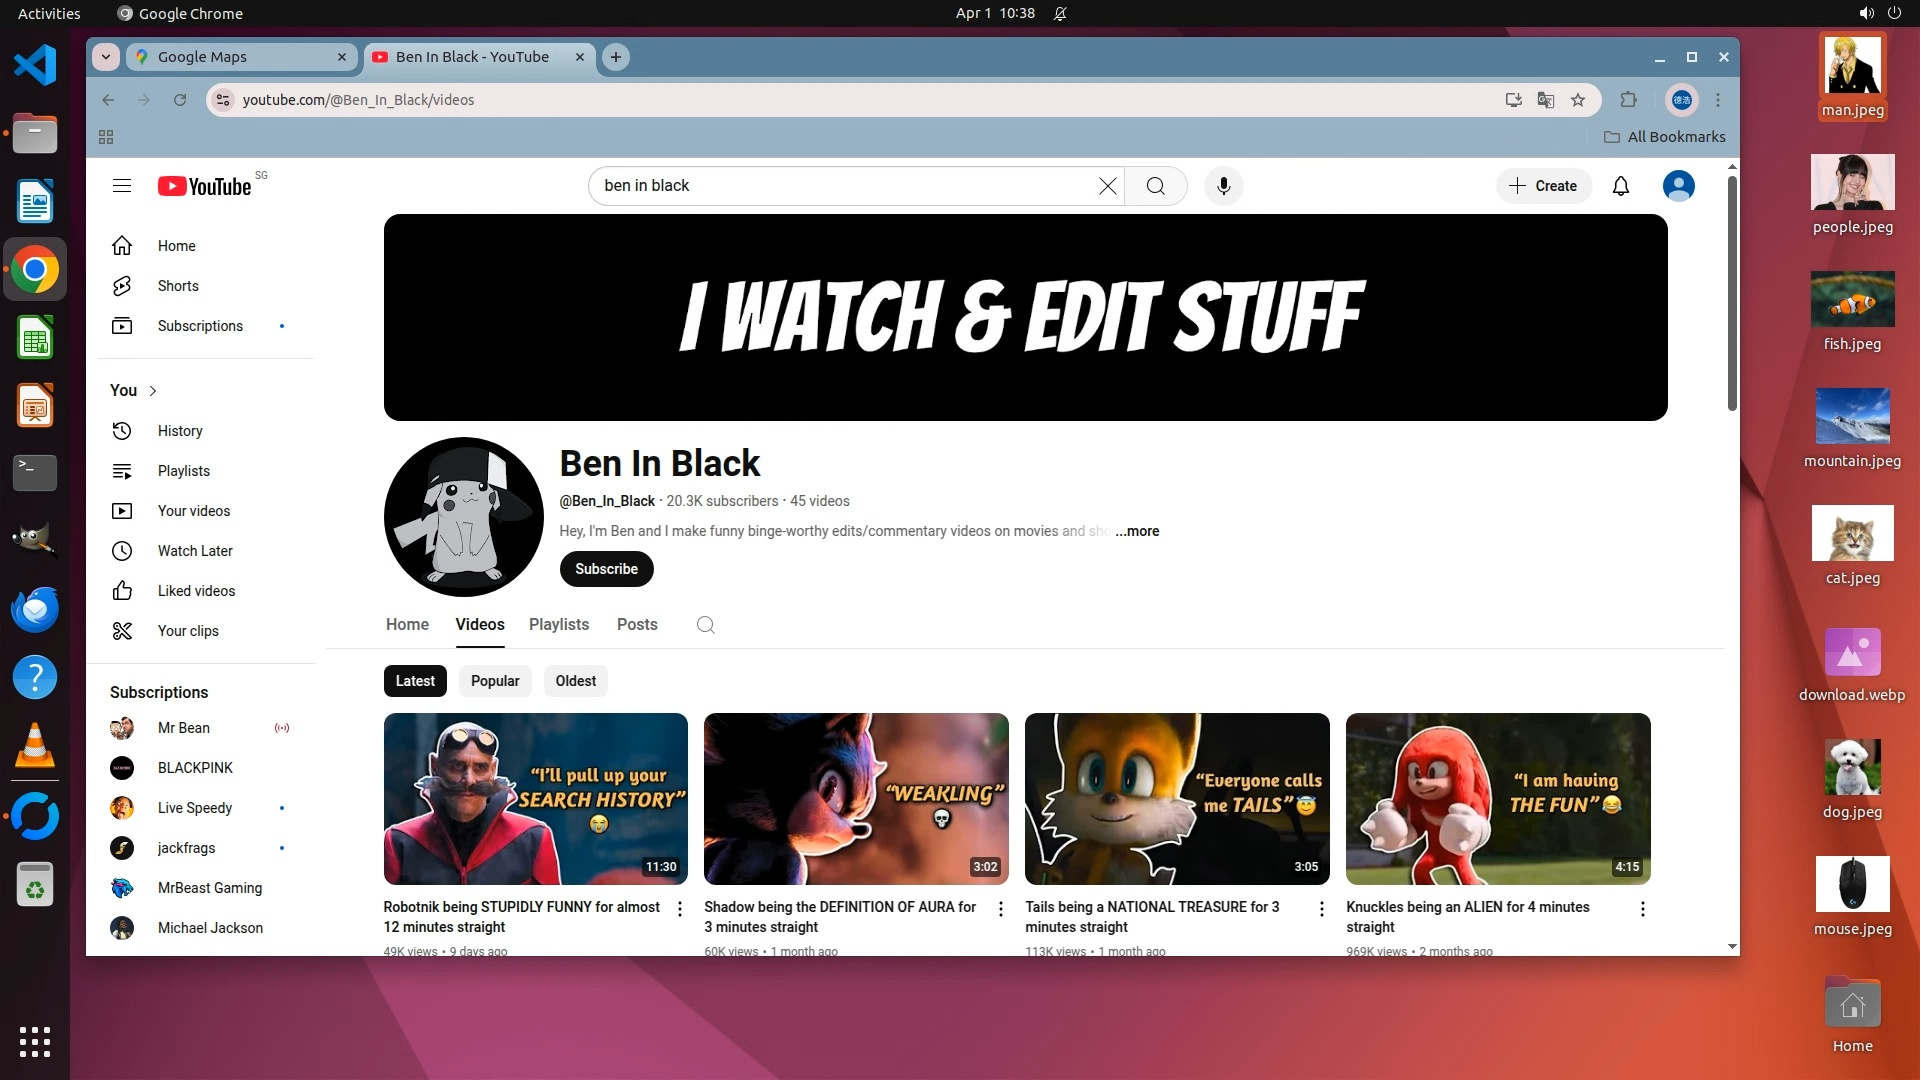Clear the search box with the X icon
The image size is (1920, 1080).
tap(1107, 186)
